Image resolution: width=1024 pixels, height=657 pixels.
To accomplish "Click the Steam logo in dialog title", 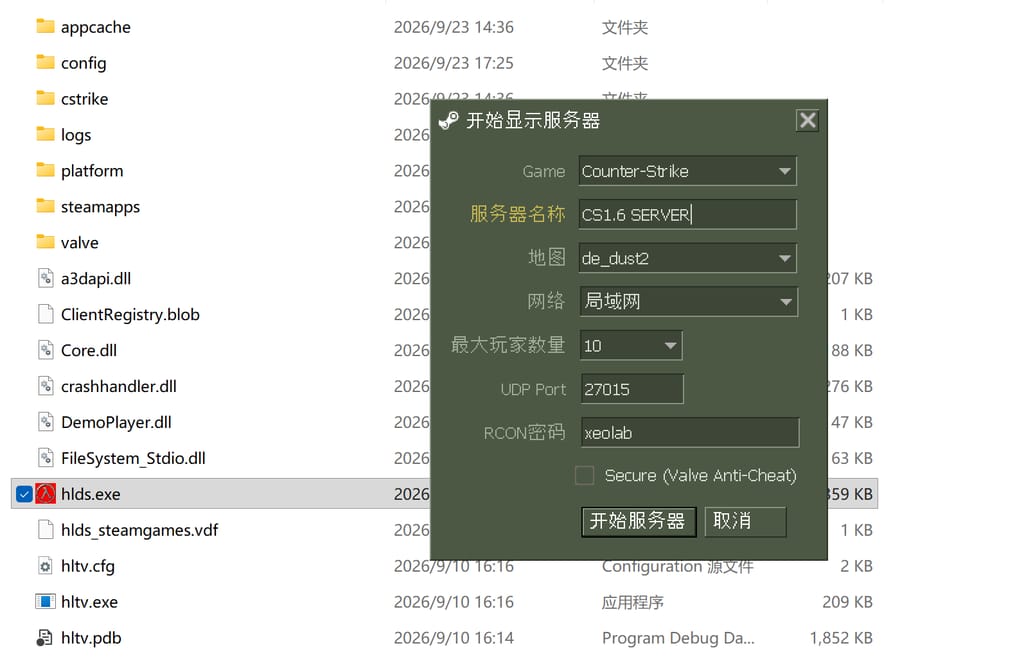I will pyautogui.click(x=449, y=120).
